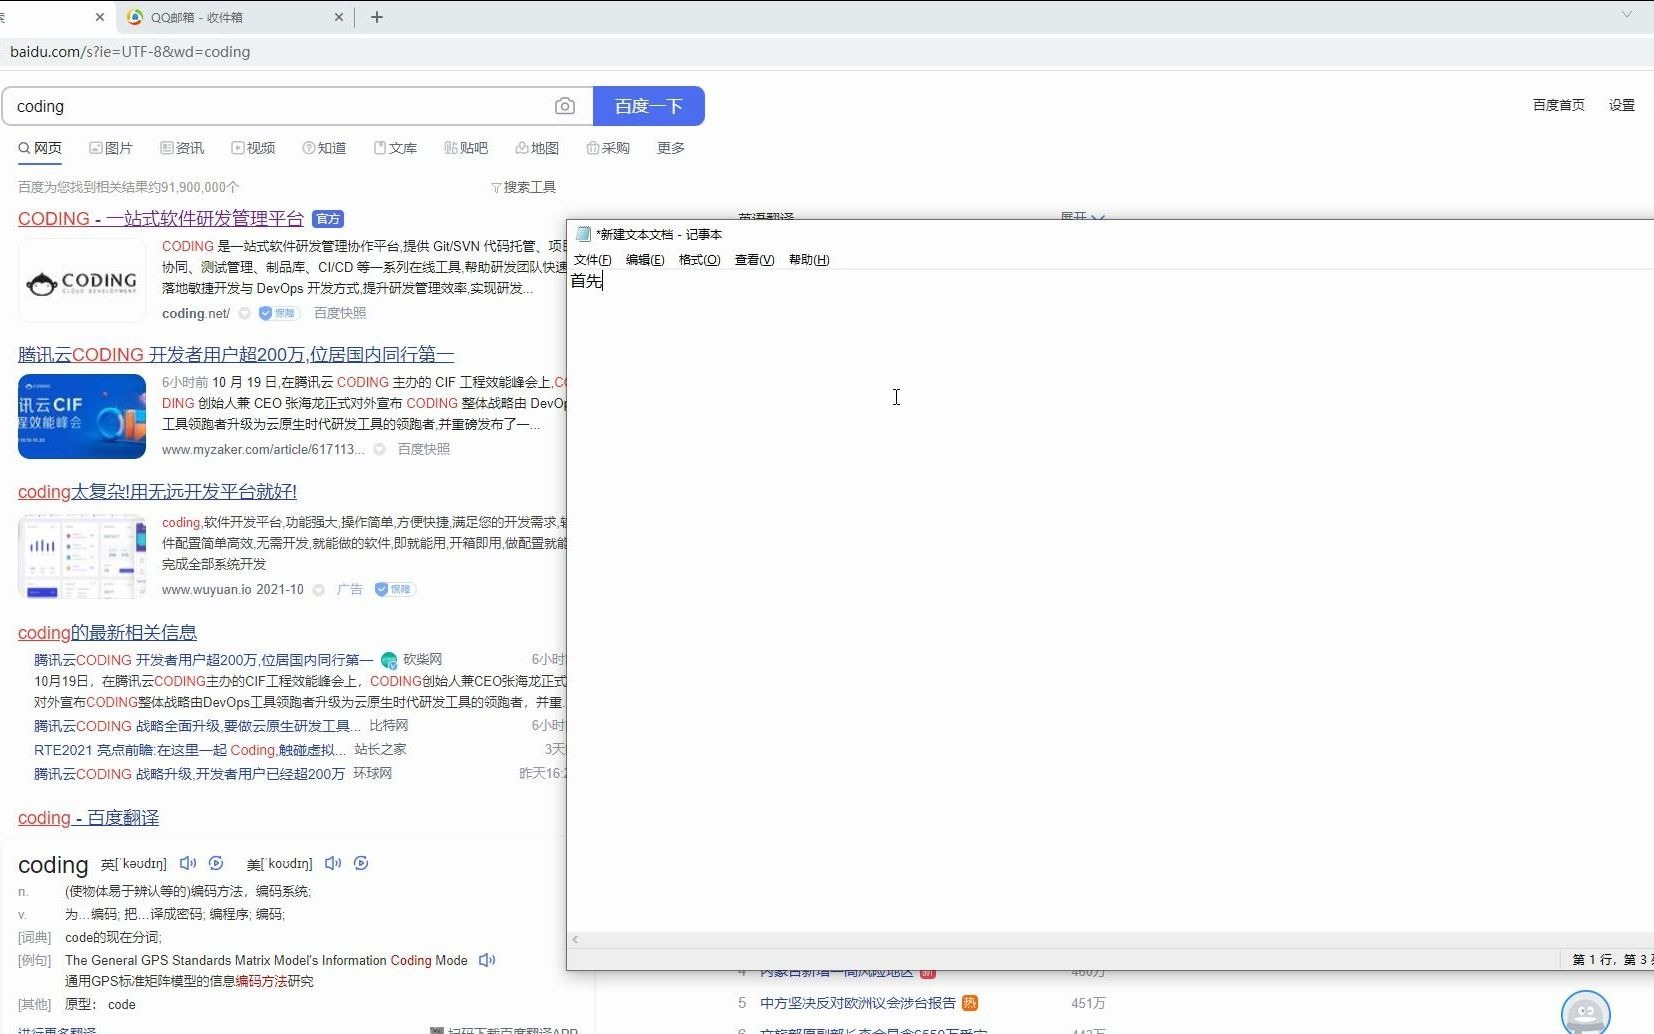This screenshot has height=1034, width=1654.
Task: Open the 视频 search tab
Action: coord(253,148)
